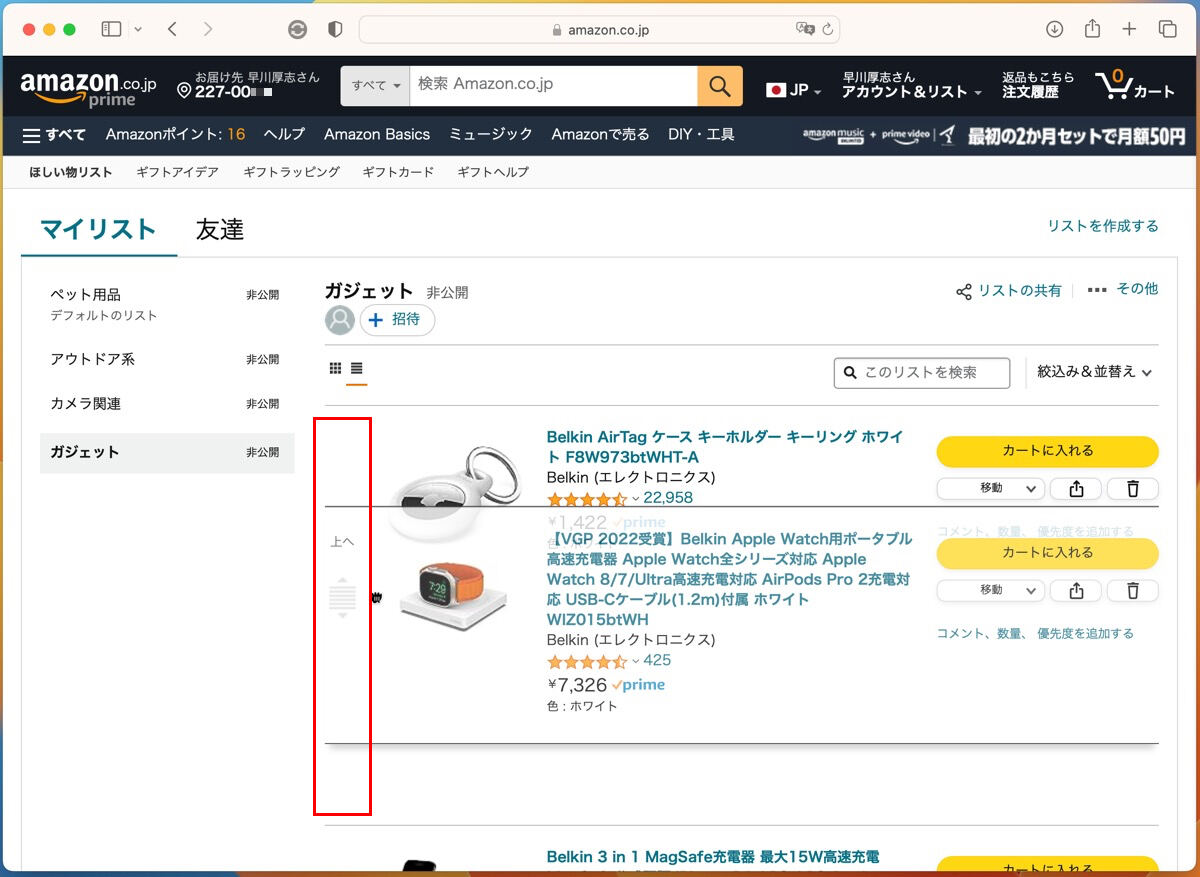Click the Safari share icon in the toolbar

tap(1092, 29)
